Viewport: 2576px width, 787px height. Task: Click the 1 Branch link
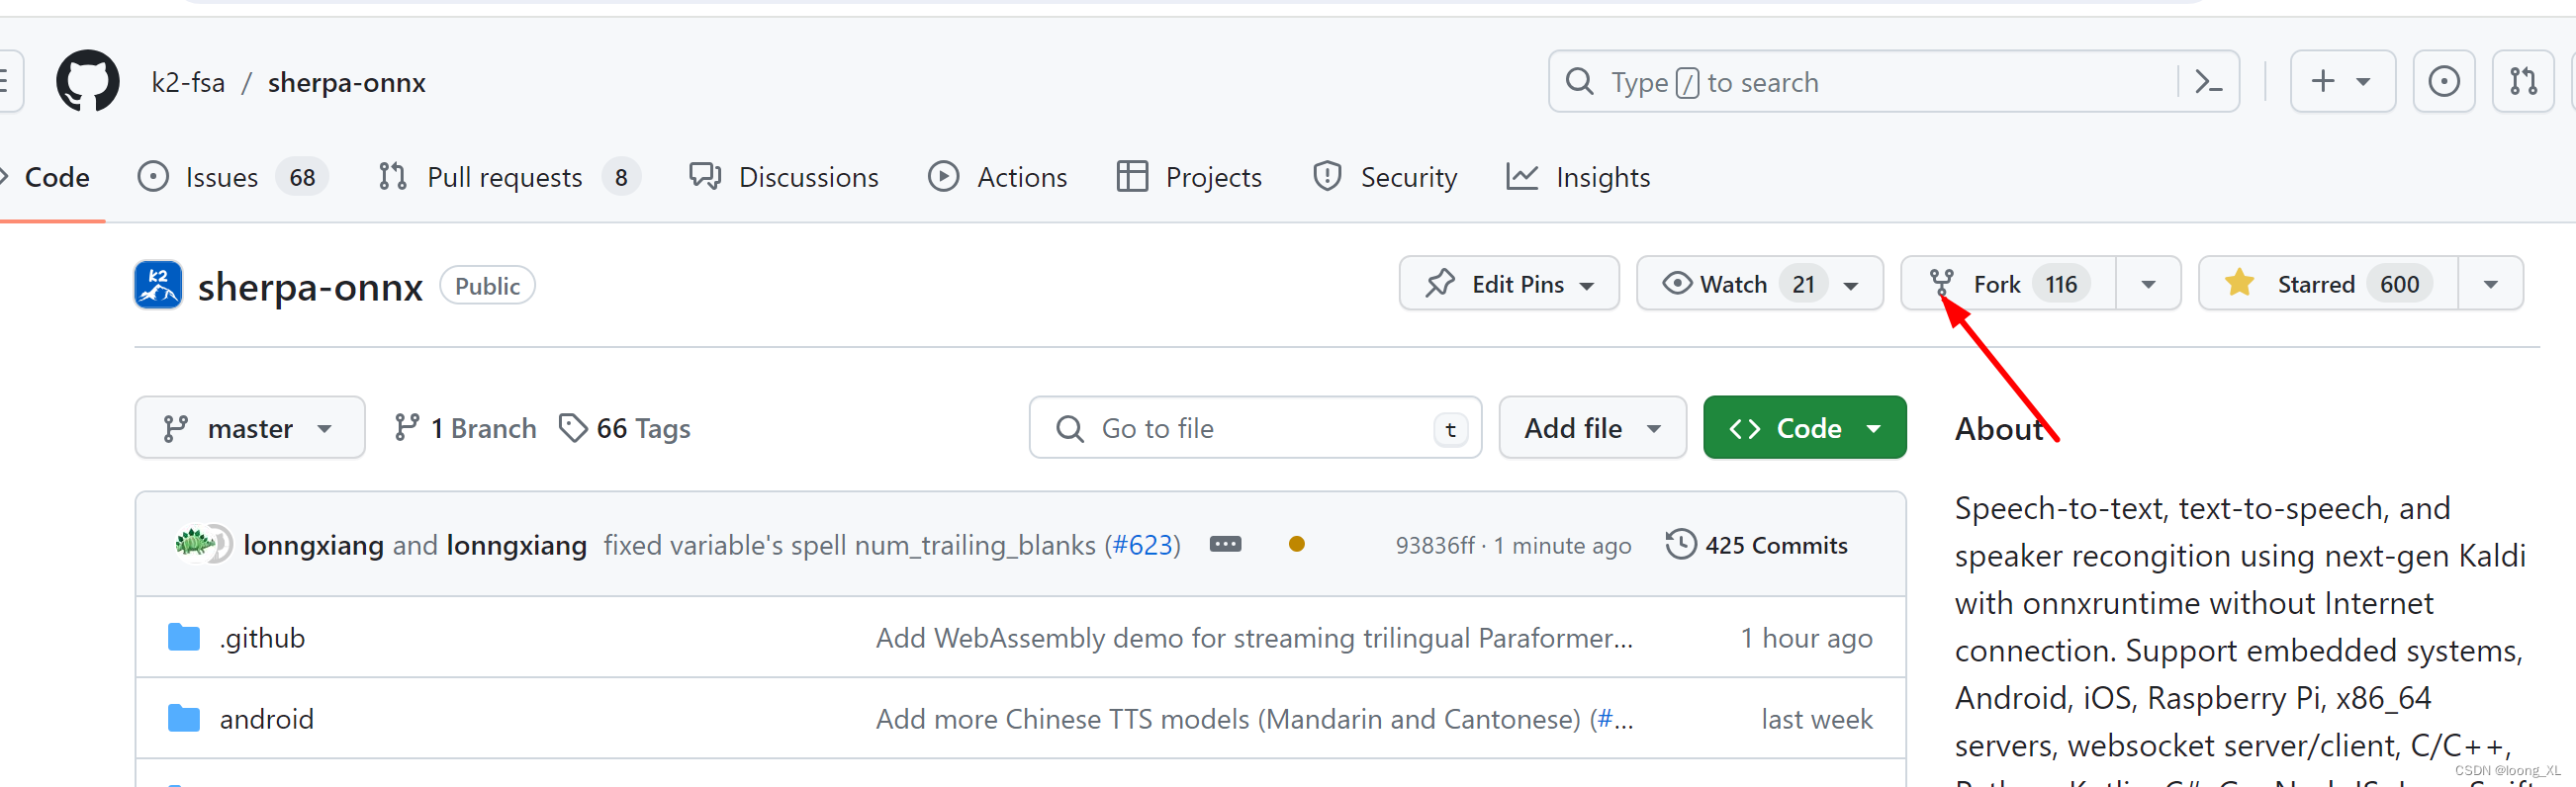coord(465,428)
